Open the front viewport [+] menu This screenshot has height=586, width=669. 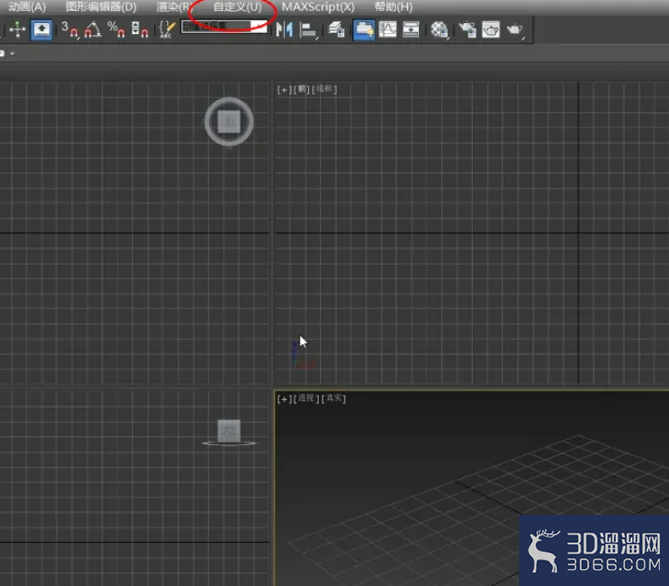click(284, 90)
